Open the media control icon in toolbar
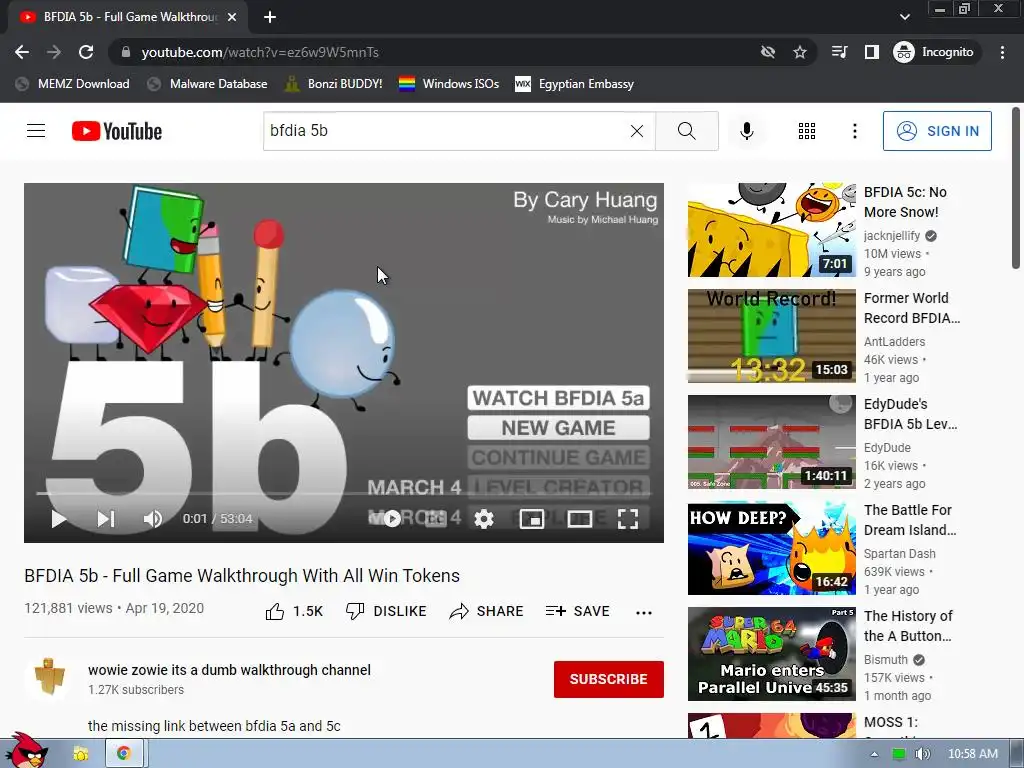 [x=839, y=52]
